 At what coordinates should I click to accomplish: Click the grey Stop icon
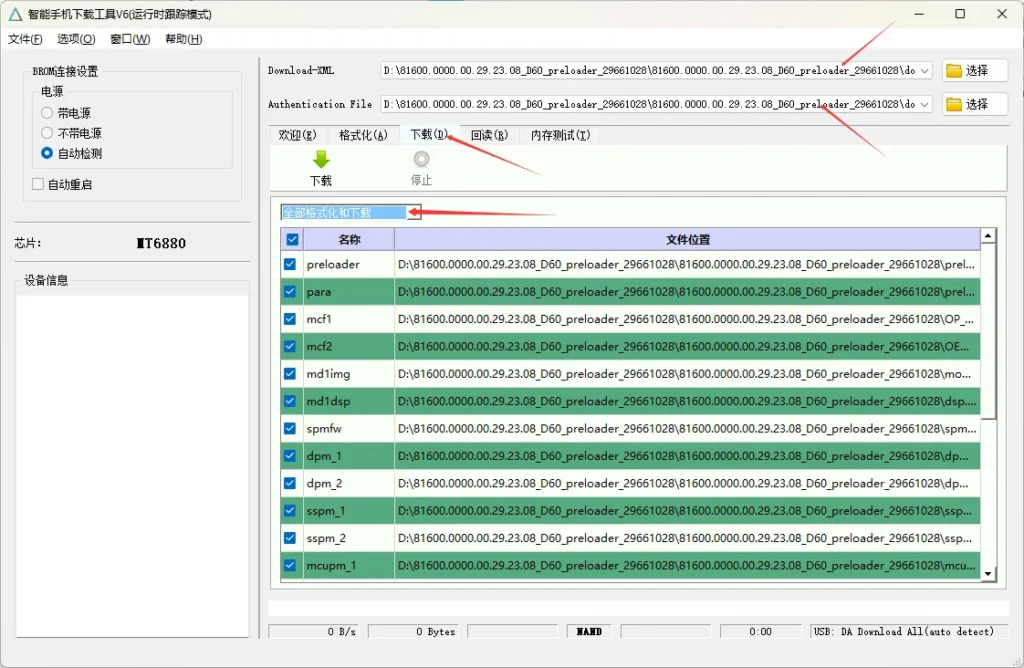pos(421,159)
